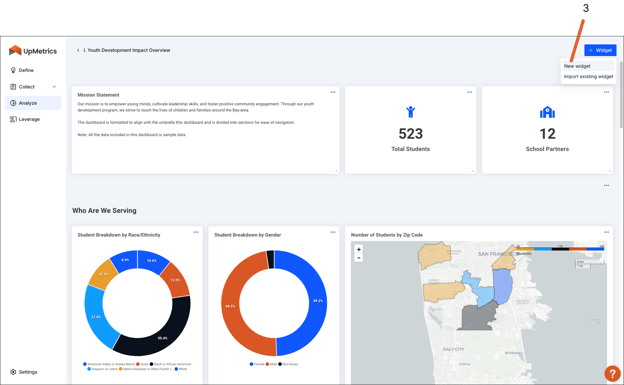Choose Import existing widget

[588, 76]
